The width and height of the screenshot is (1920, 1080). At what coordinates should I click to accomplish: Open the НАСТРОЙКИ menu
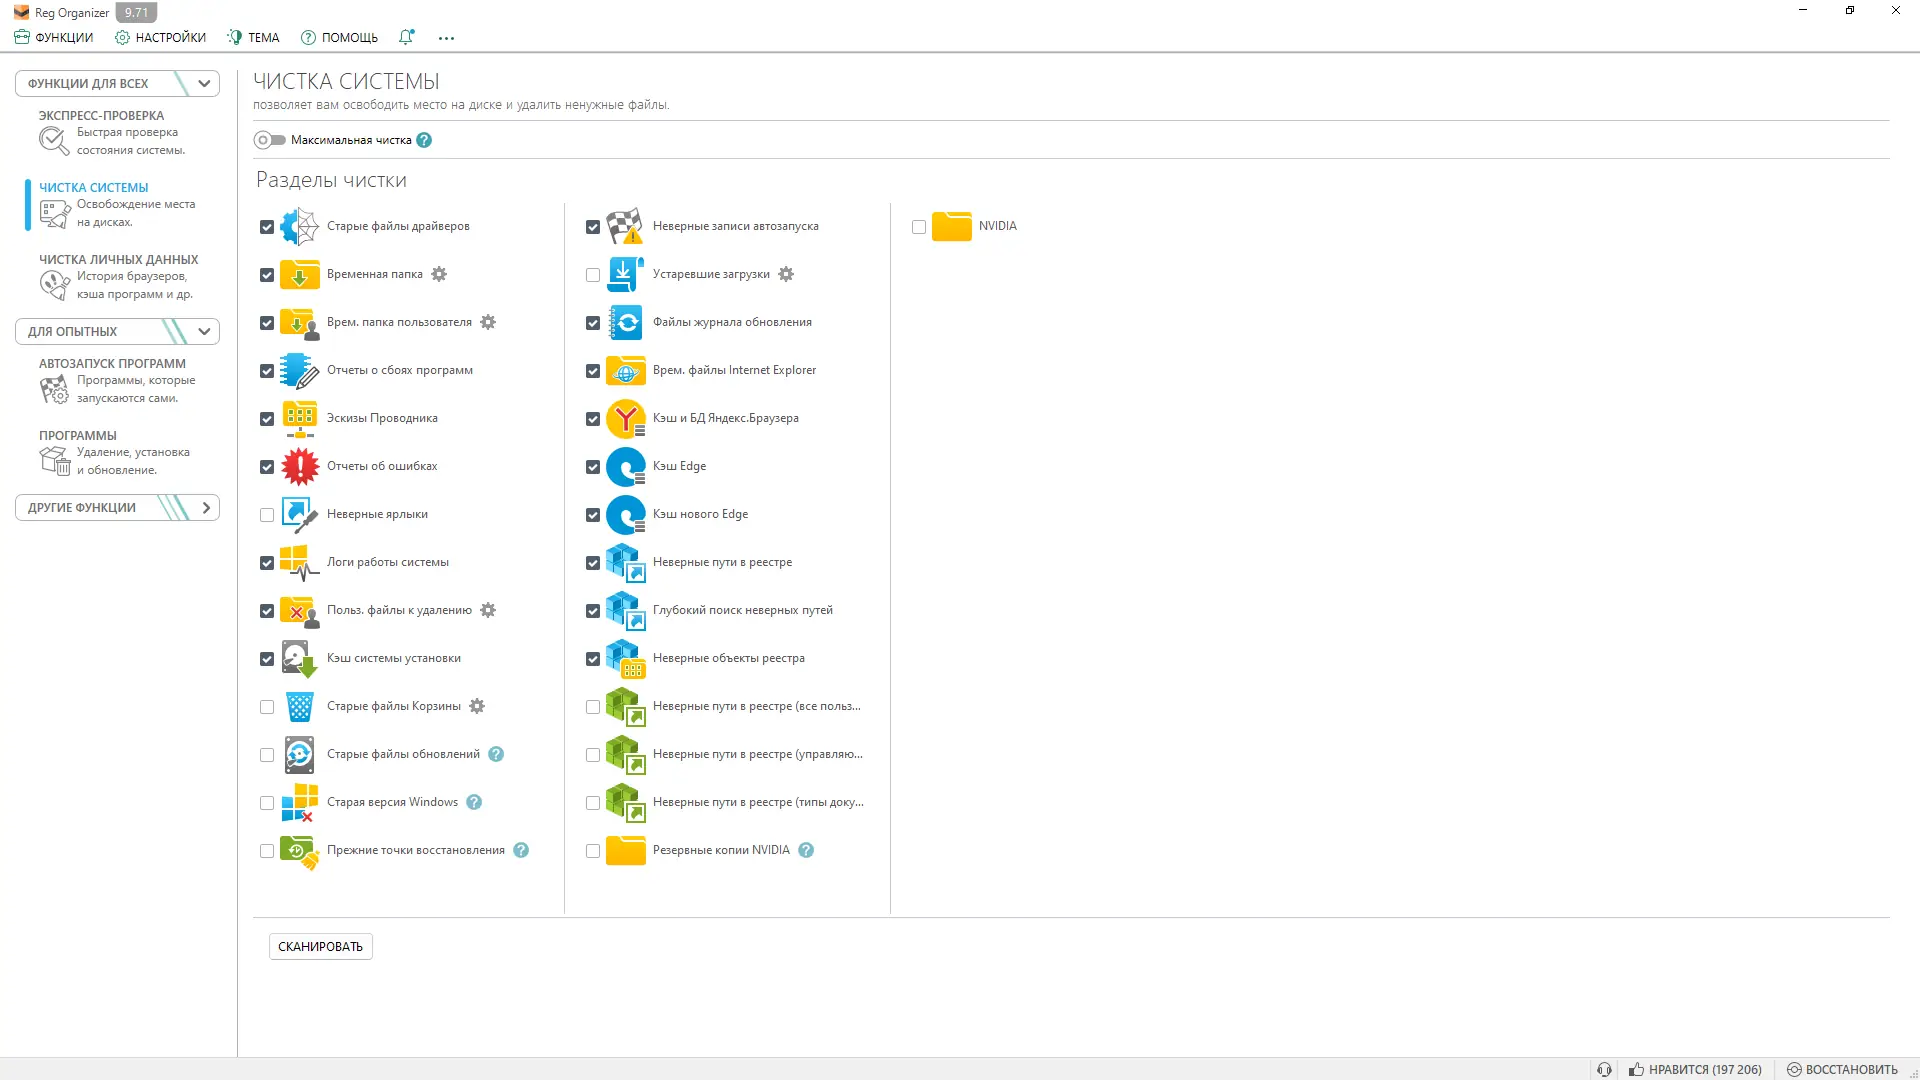coord(160,37)
